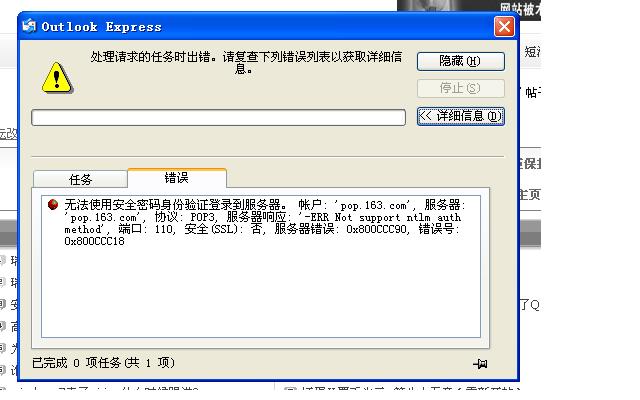
Task: Click the 隐藏(H) button
Action: (461, 61)
